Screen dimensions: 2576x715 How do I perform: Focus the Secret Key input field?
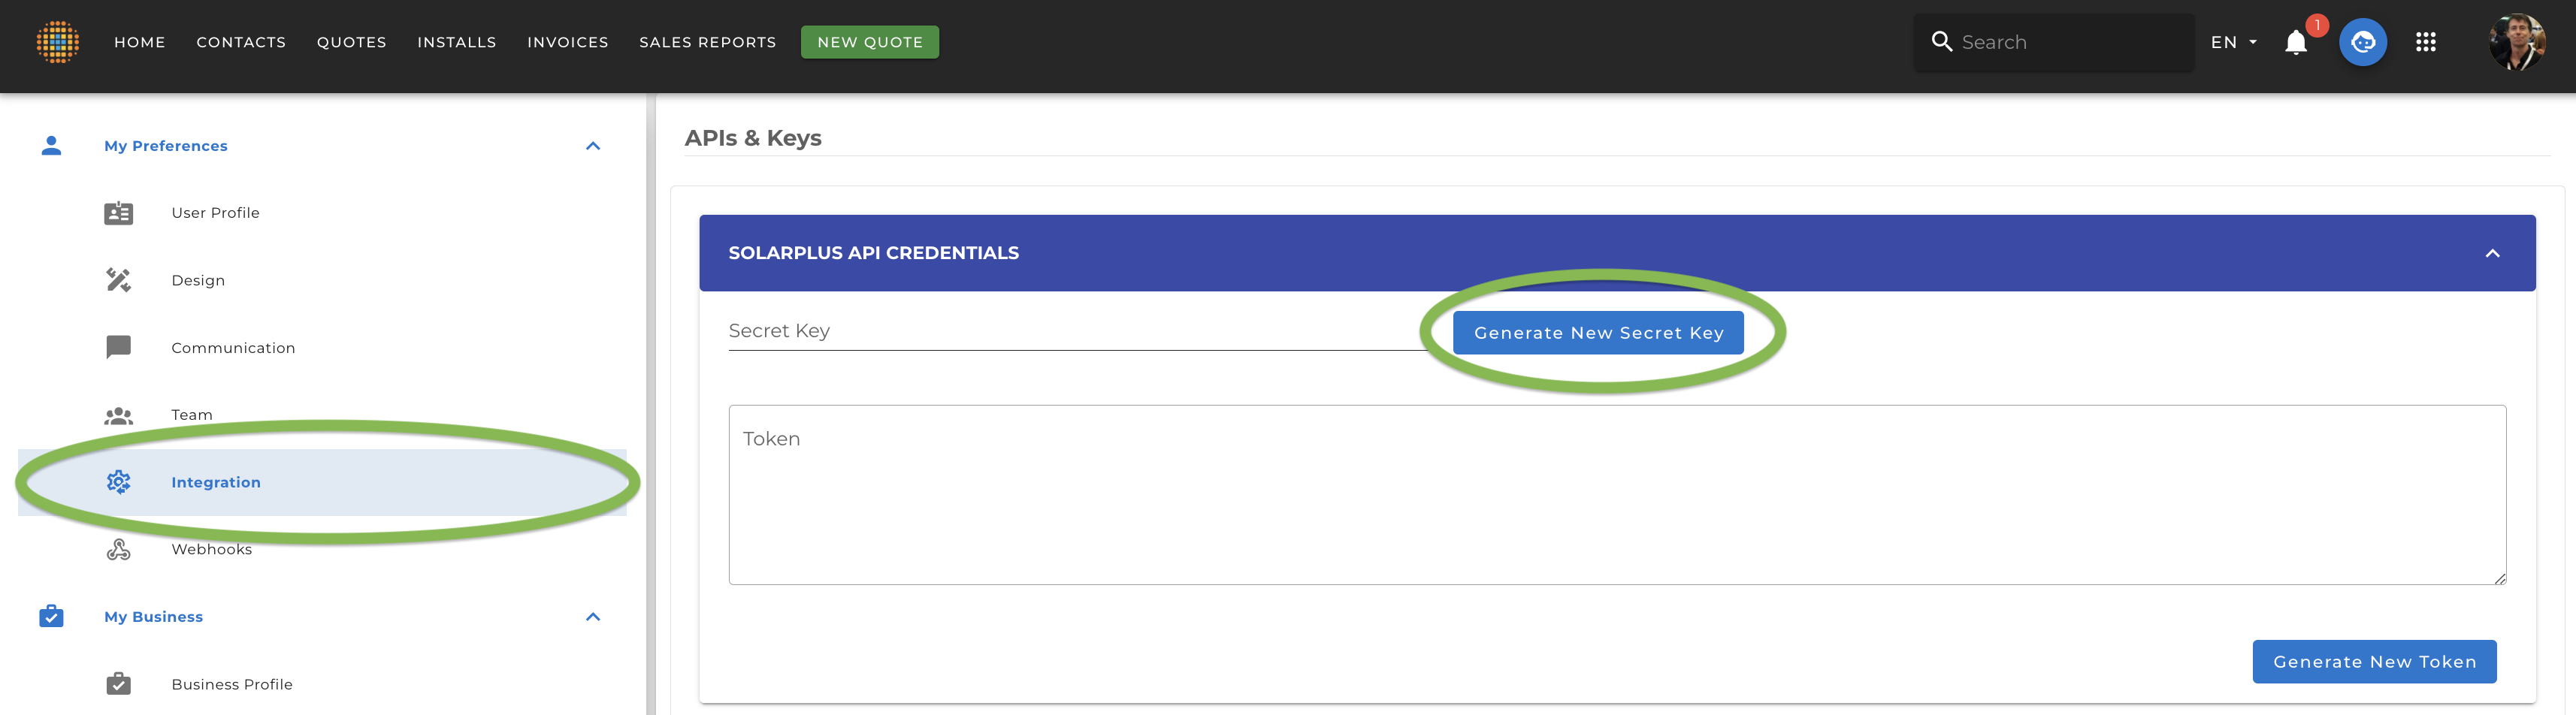point(1078,331)
